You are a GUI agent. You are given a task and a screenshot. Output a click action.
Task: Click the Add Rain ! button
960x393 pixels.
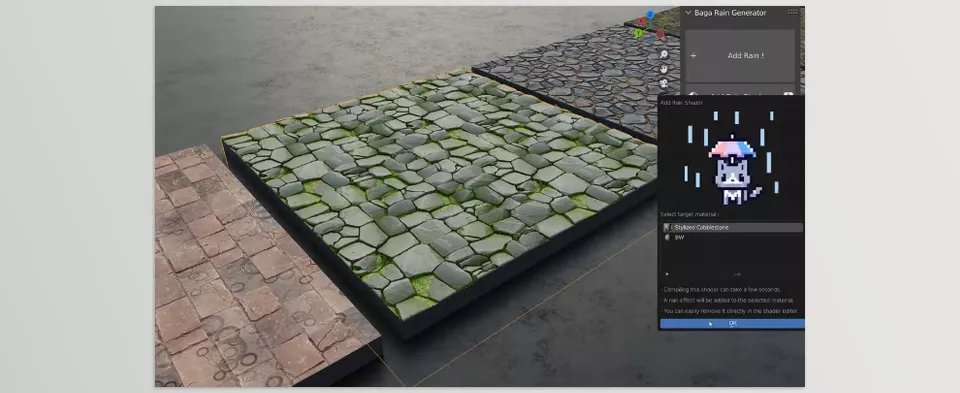pos(740,56)
